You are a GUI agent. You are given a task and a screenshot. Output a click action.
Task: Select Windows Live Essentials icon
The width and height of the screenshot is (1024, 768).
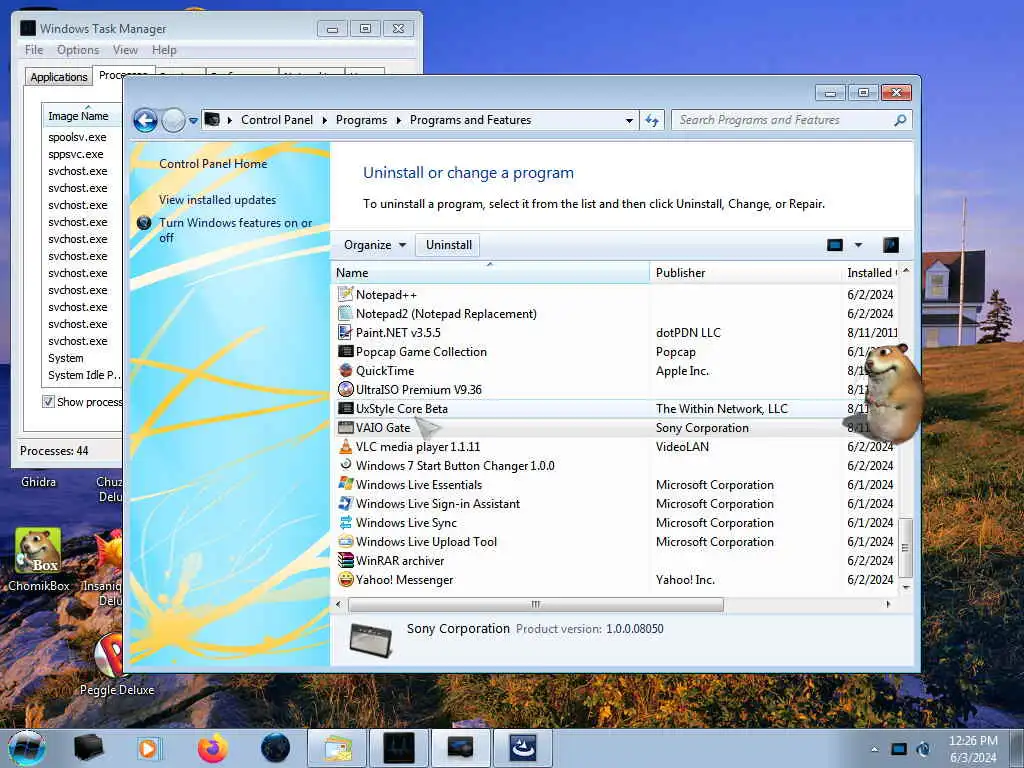click(x=345, y=485)
